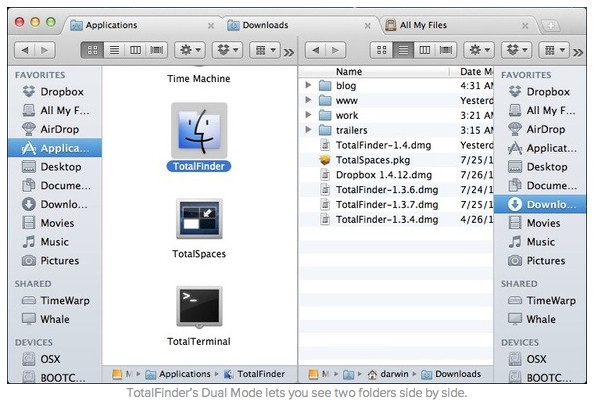
Task: Open Music in the right sidebar
Action: coord(532,242)
